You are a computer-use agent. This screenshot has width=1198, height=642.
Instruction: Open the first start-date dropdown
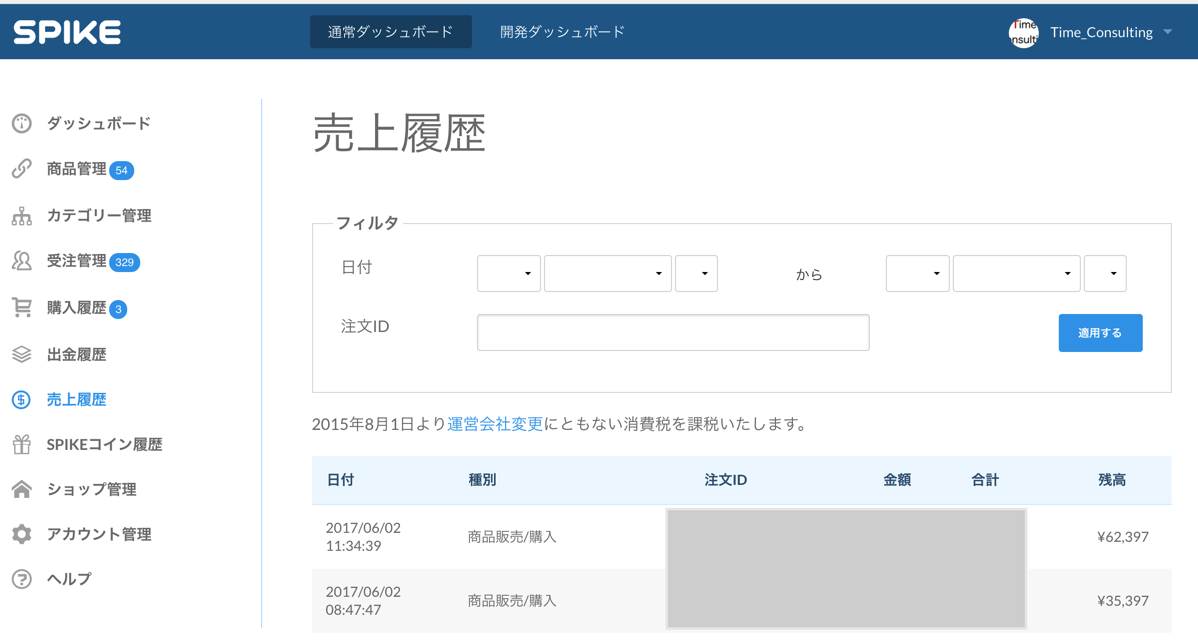pos(509,274)
